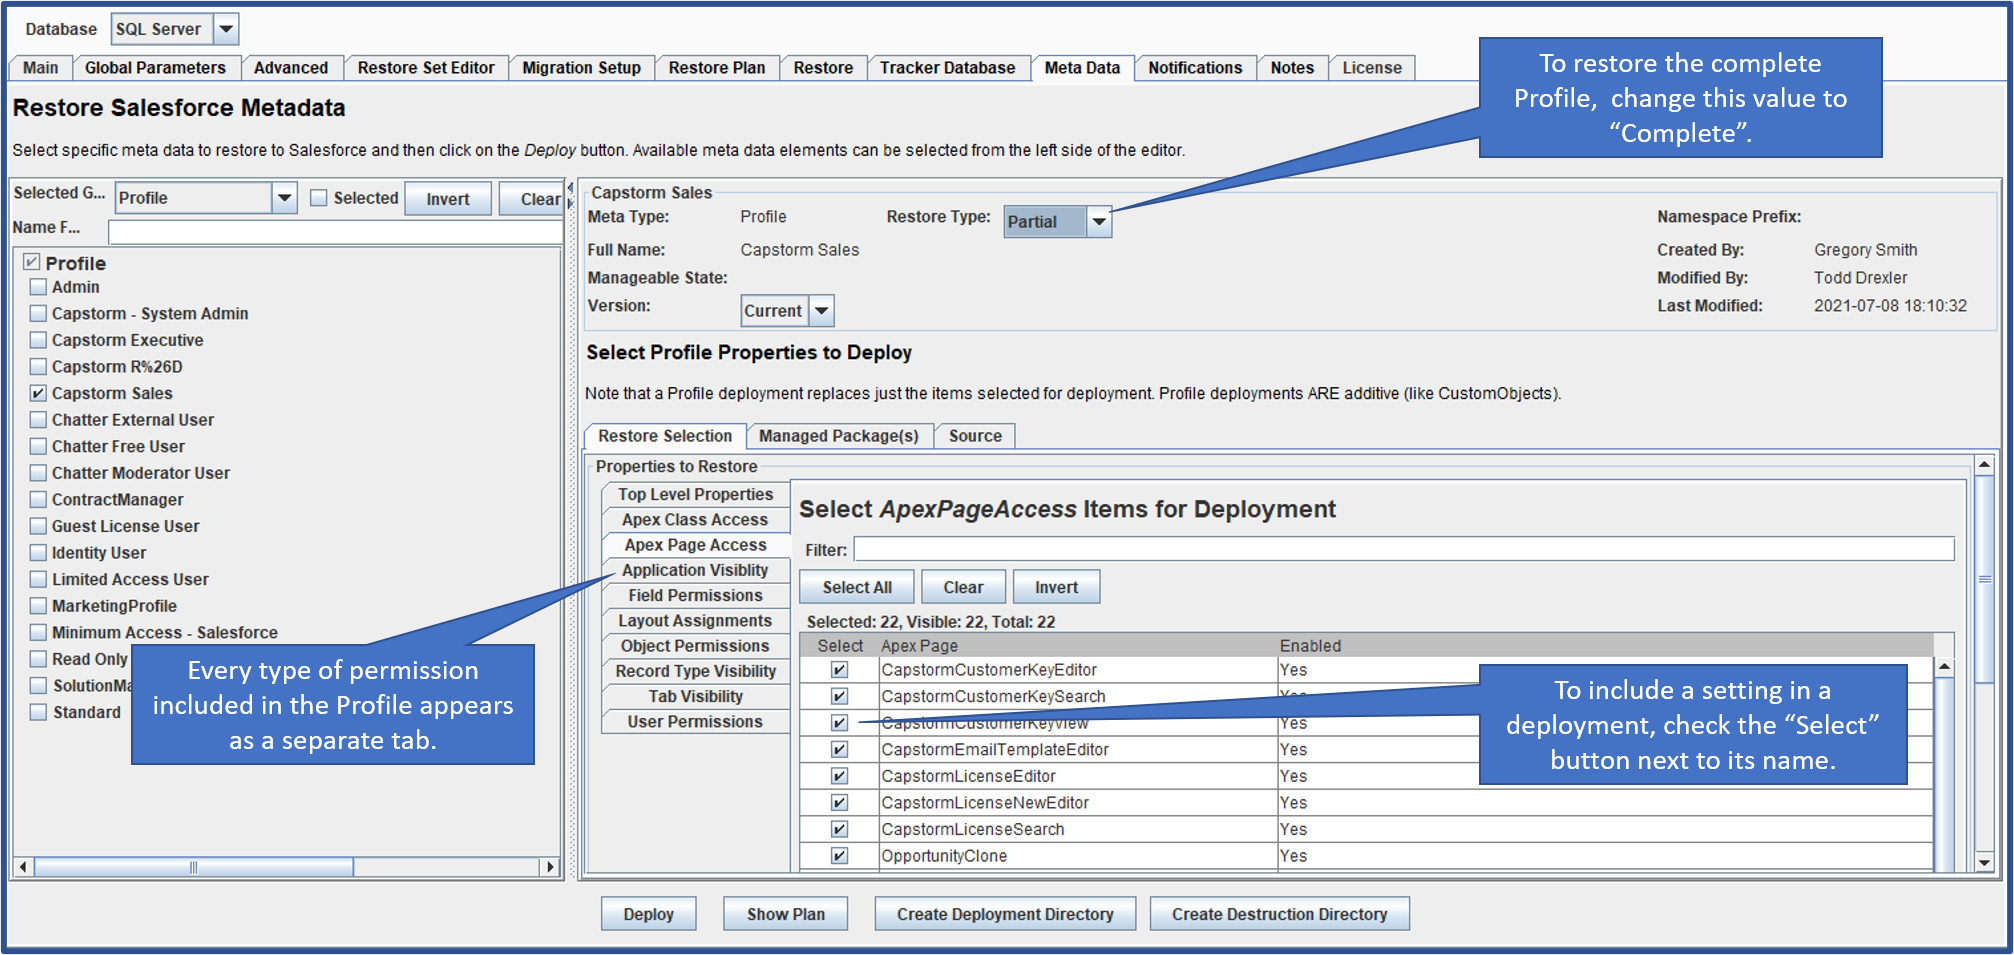Open the Selected Group Profile dropdown
This screenshot has height=955, width=2014.
click(x=285, y=198)
